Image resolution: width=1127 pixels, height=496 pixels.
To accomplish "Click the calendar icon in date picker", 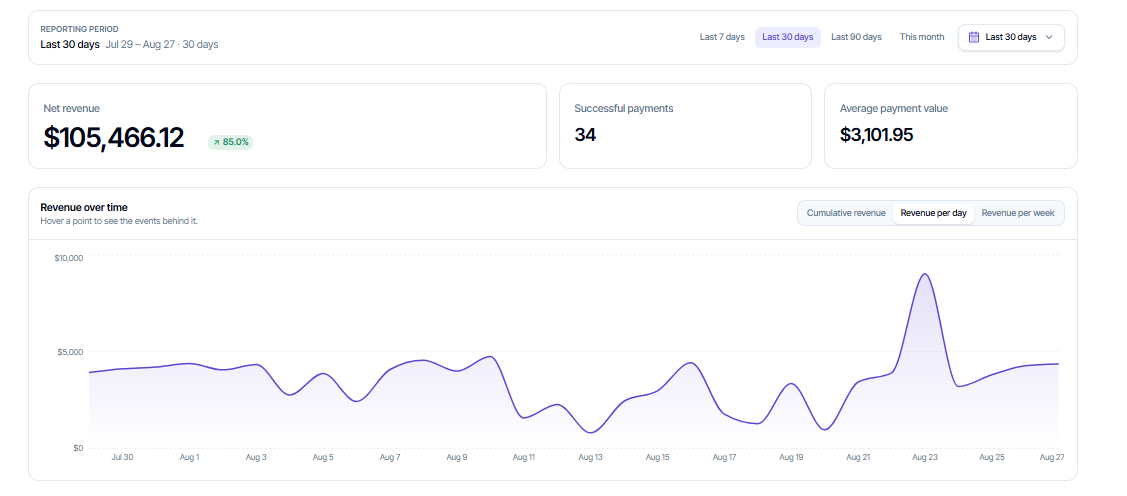I will (974, 37).
